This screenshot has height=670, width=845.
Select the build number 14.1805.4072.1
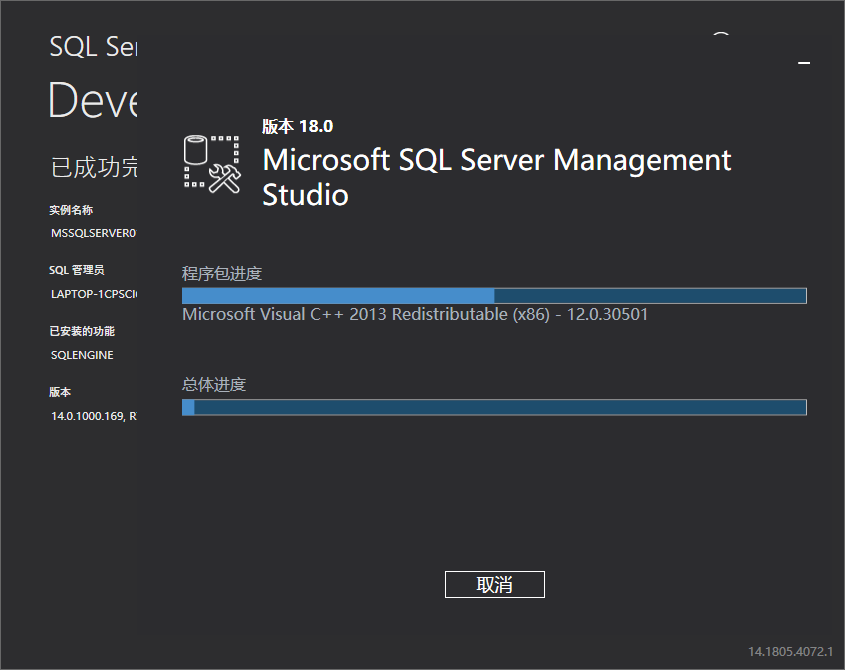click(790, 652)
